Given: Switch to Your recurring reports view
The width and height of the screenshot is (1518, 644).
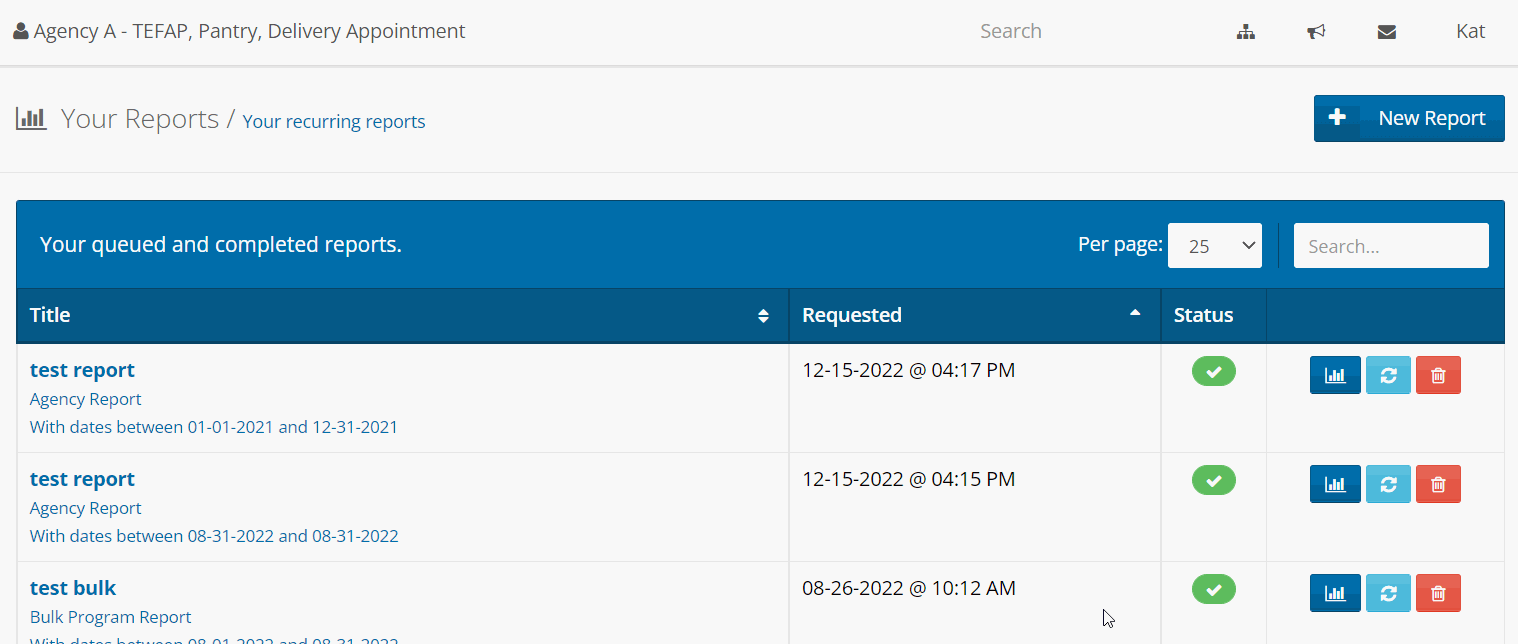Looking at the screenshot, I should pyautogui.click(x=333, y=121).
